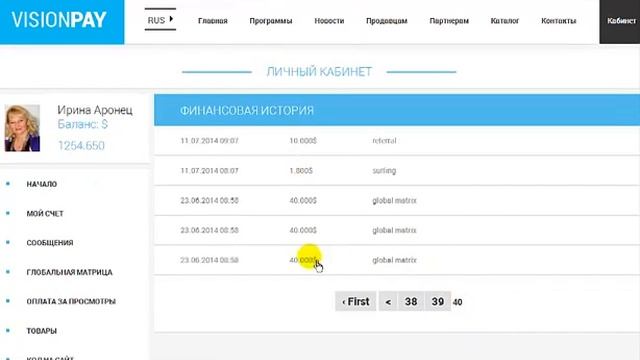Open the Кабинет dark button
This screenshot has height=360, width=640.
620,22
